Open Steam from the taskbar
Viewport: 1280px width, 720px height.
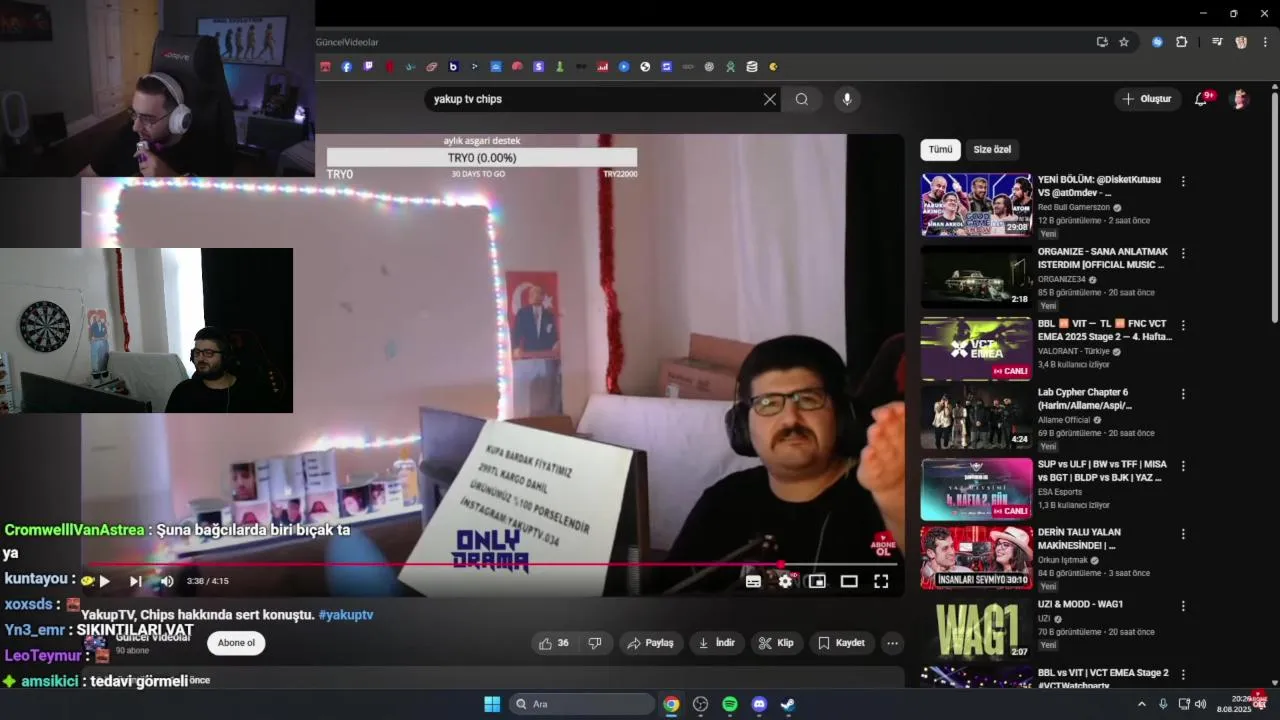[x=788, y=704]
